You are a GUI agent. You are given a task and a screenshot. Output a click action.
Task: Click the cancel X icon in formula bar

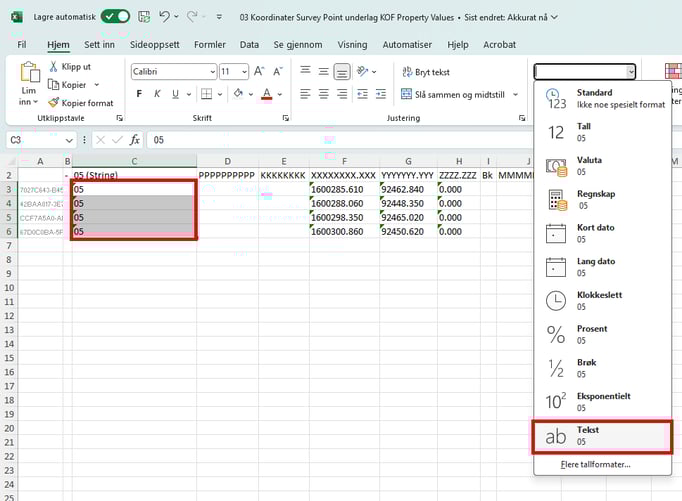coord(100,140)
